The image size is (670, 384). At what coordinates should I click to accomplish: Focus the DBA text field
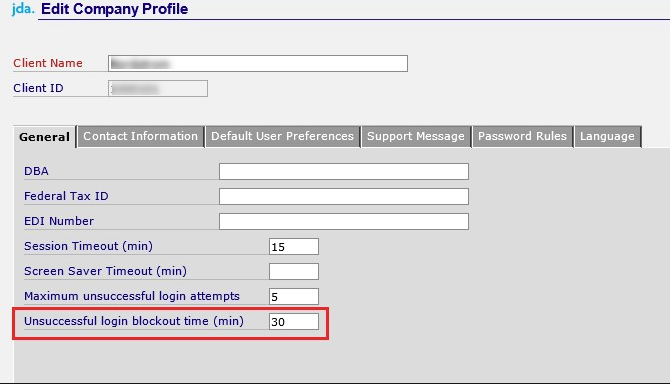(344, 171)
